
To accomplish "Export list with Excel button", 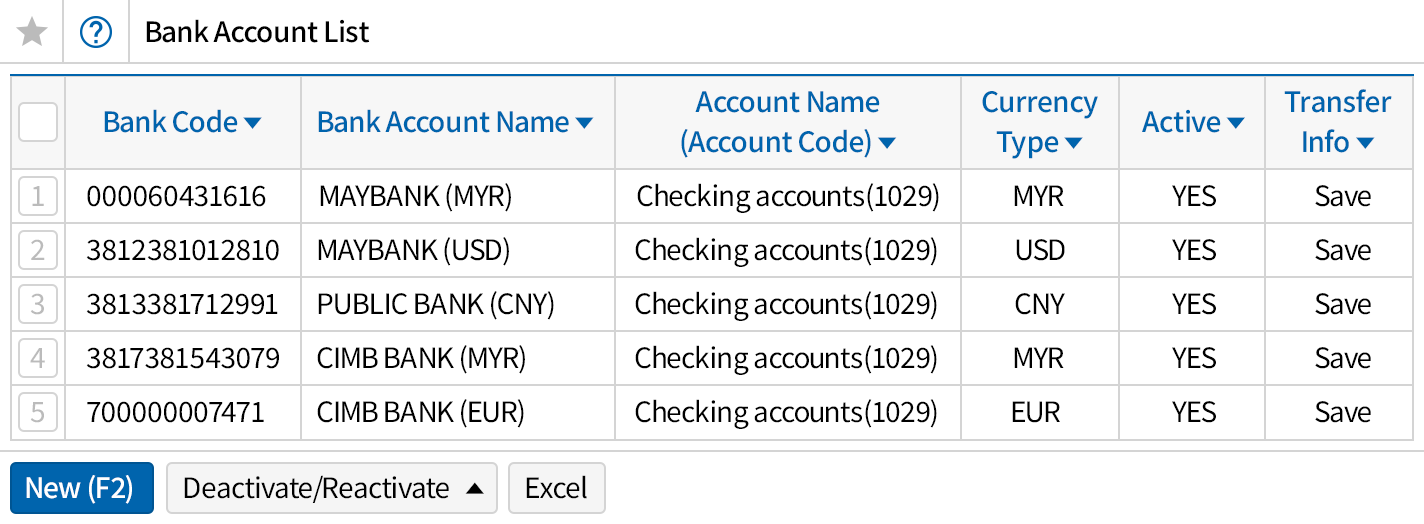I will [x=556, y=488].
